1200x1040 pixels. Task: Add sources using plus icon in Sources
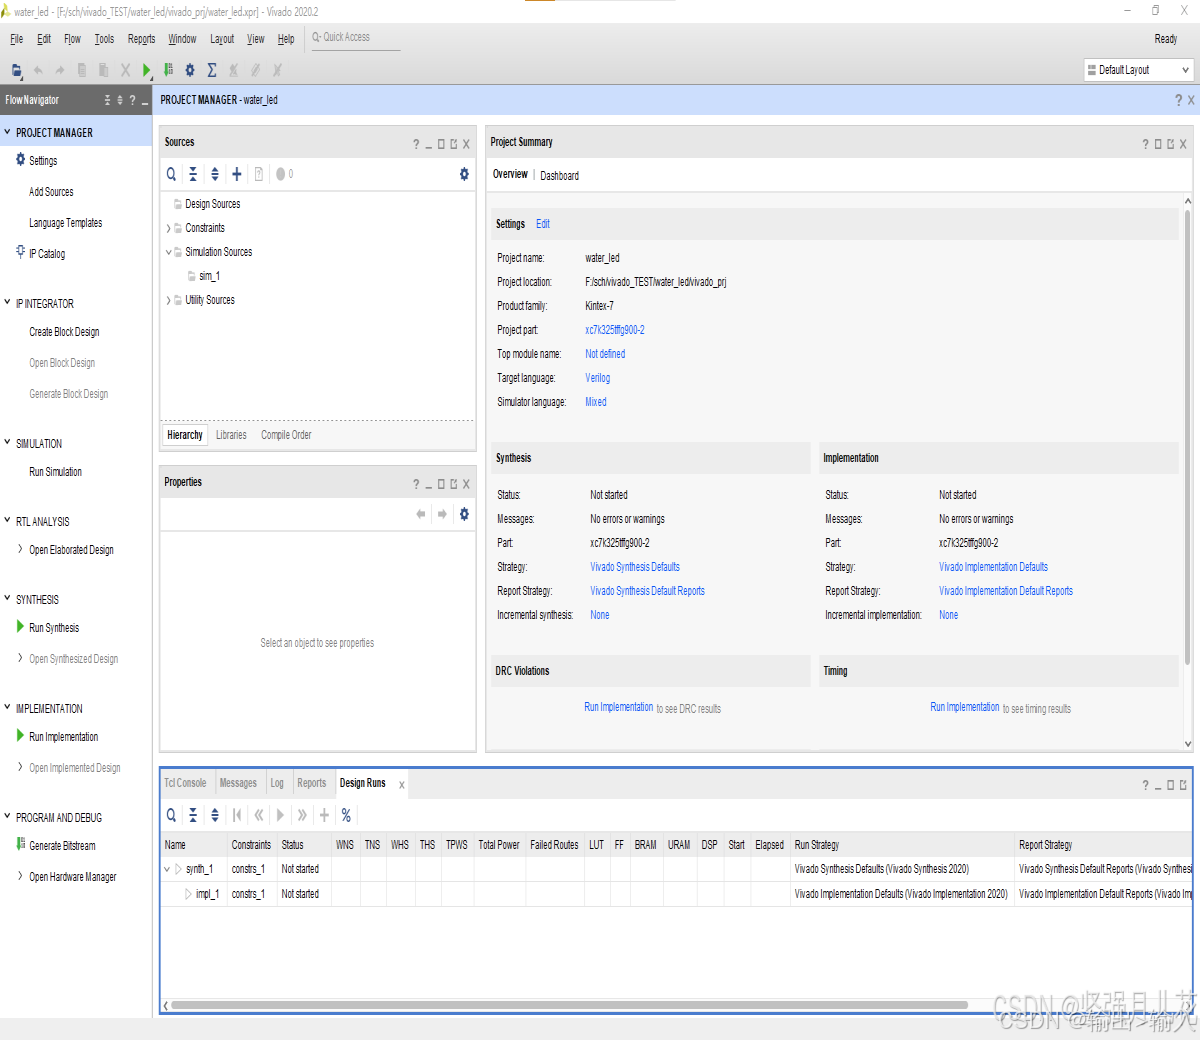pos(237,174)
